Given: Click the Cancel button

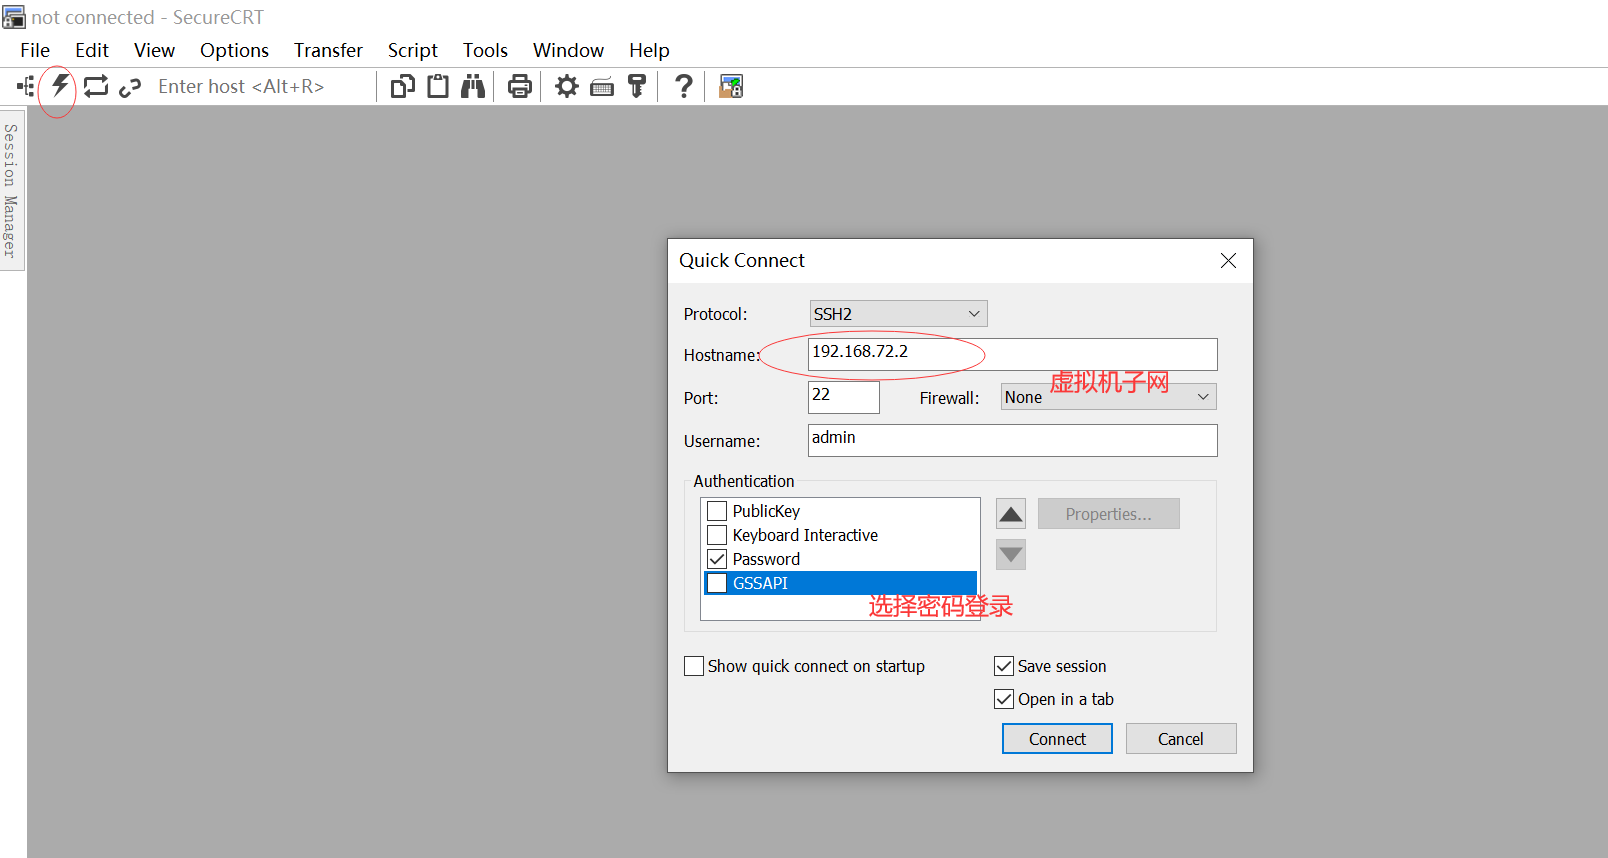Looking at the screenshot, I should [1181, 739].
